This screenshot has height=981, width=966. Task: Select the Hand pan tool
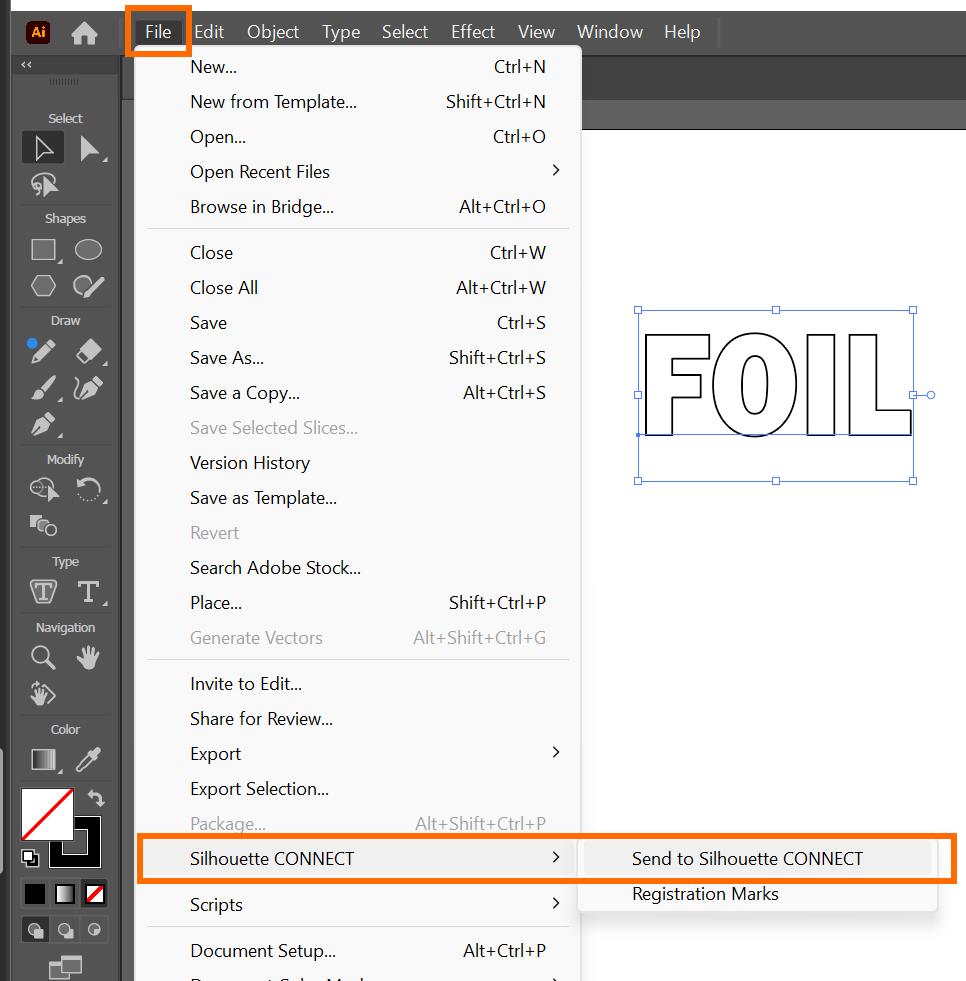[x=89, y=657]
